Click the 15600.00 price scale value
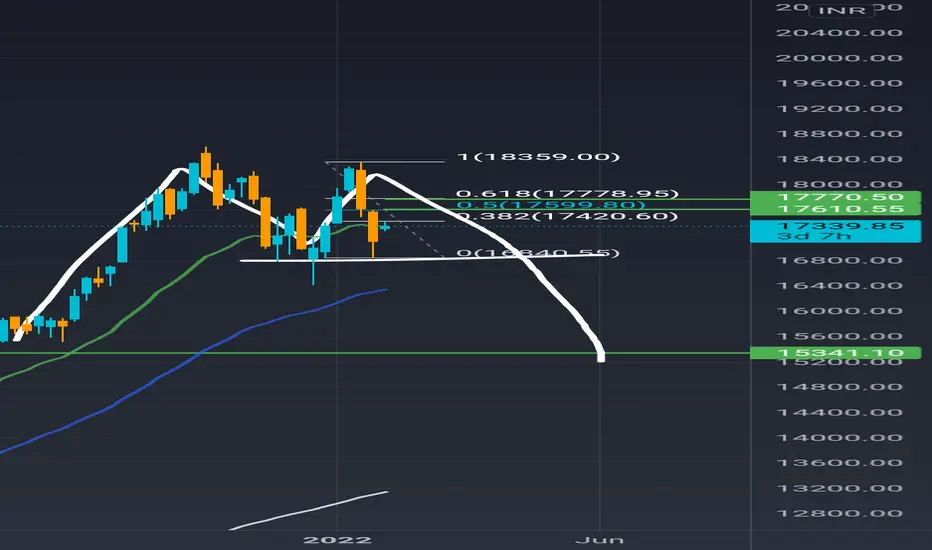The height and width of the screenshot is (550, 932). (839, 337)
